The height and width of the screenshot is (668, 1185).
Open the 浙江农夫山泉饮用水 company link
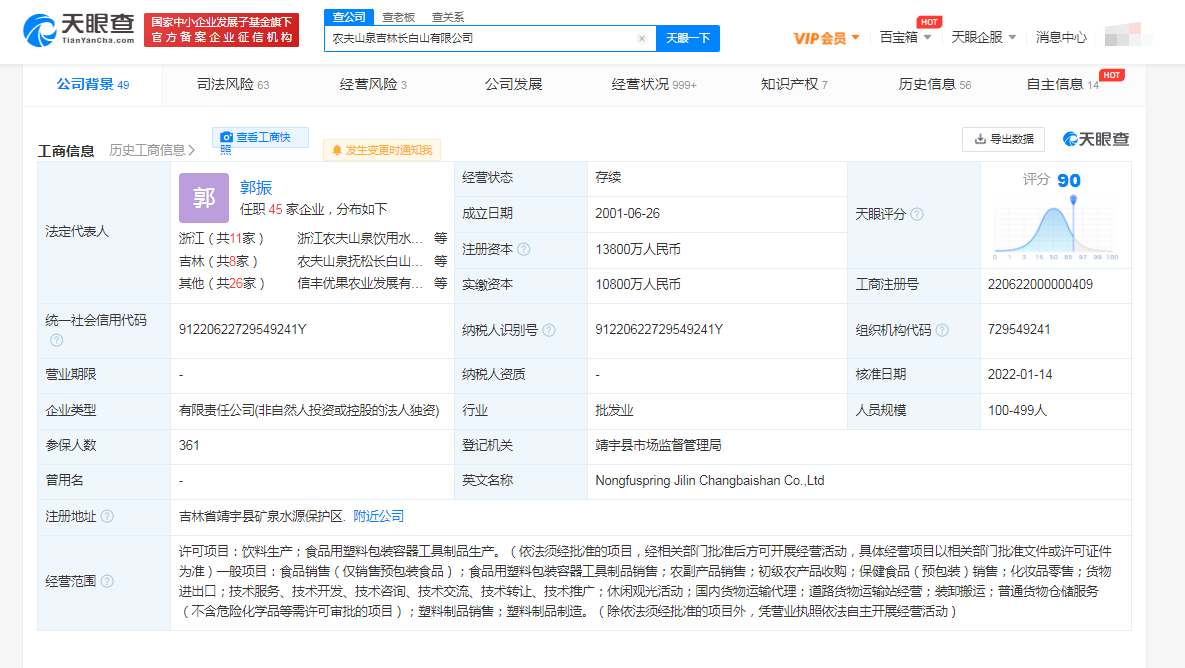pos(360,239)
